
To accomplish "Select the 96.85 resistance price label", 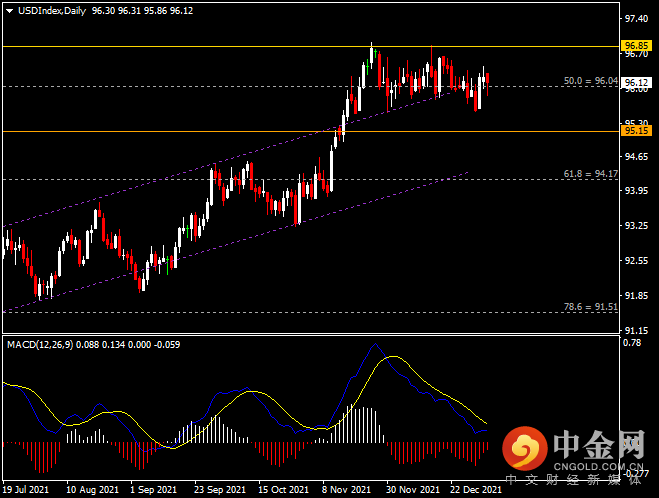I will (636, 45).
